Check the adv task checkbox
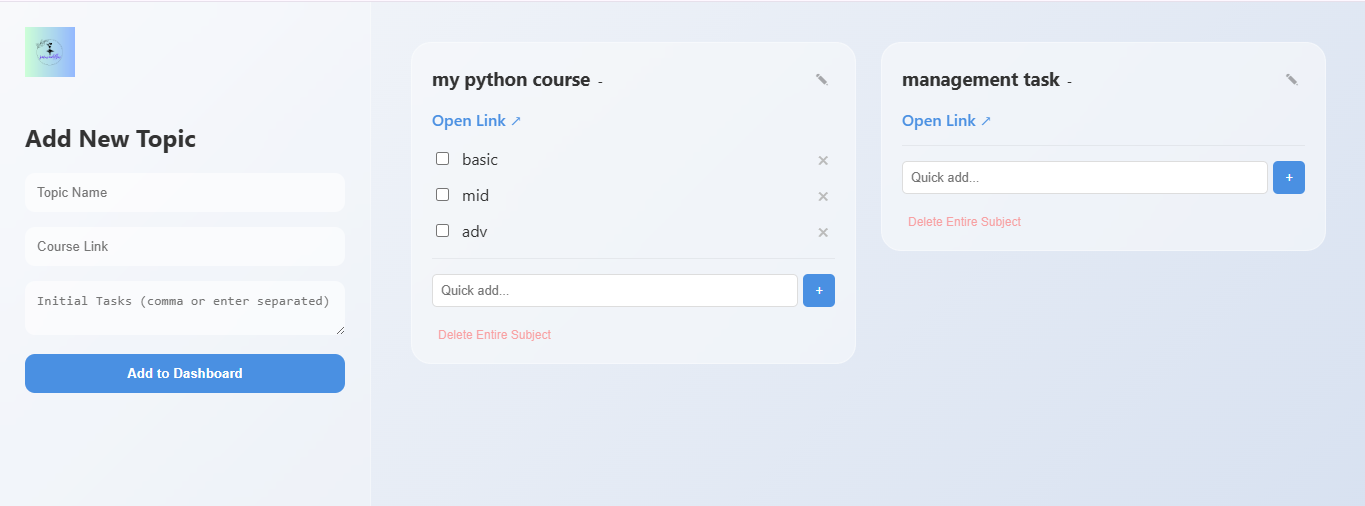 pyautogui.click(x=442, y=231)
